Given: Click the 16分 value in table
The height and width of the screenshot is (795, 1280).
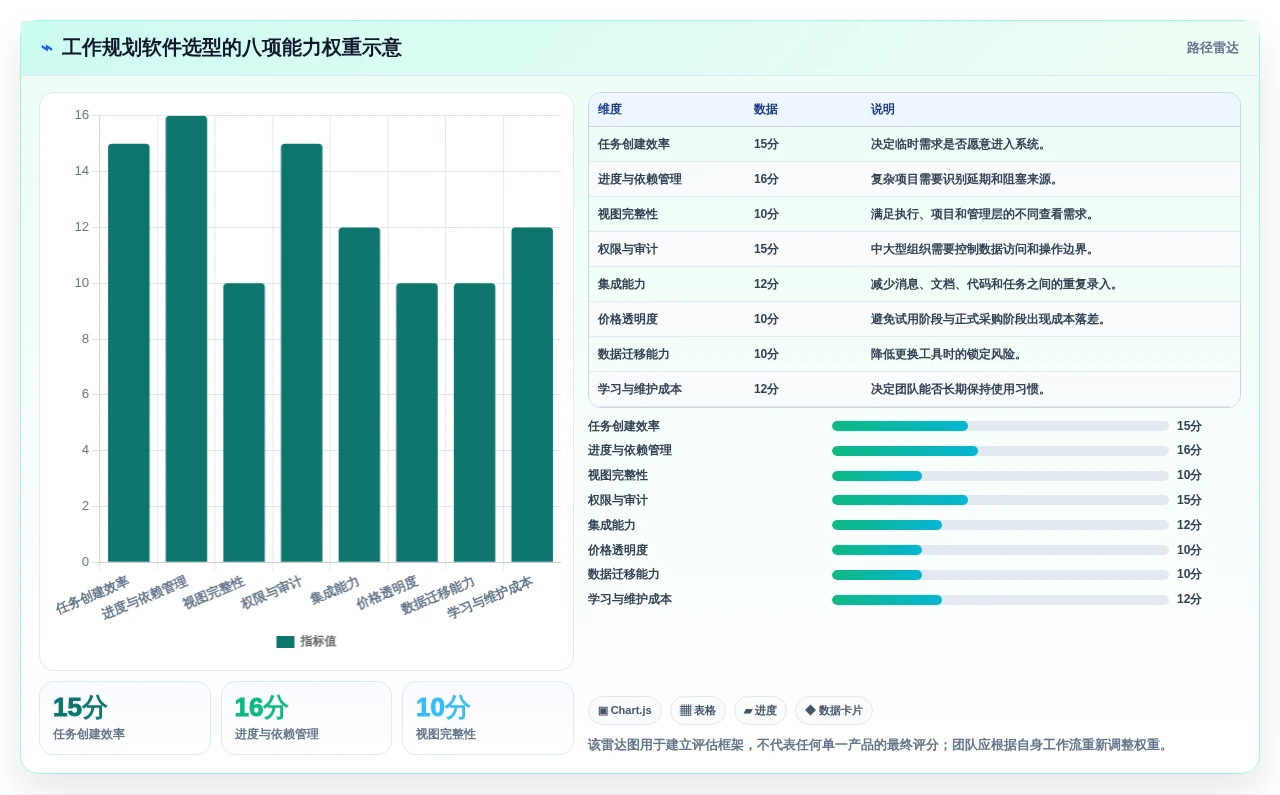Looking at the screenshot, I should [x=766, y=180].
